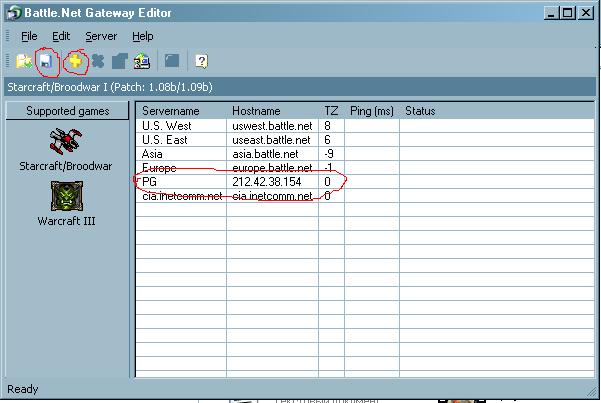Image resolution: width=601 pixels, height=403 pixels.
Task: Select the U.S. West server row
Action: coord(365,126)
